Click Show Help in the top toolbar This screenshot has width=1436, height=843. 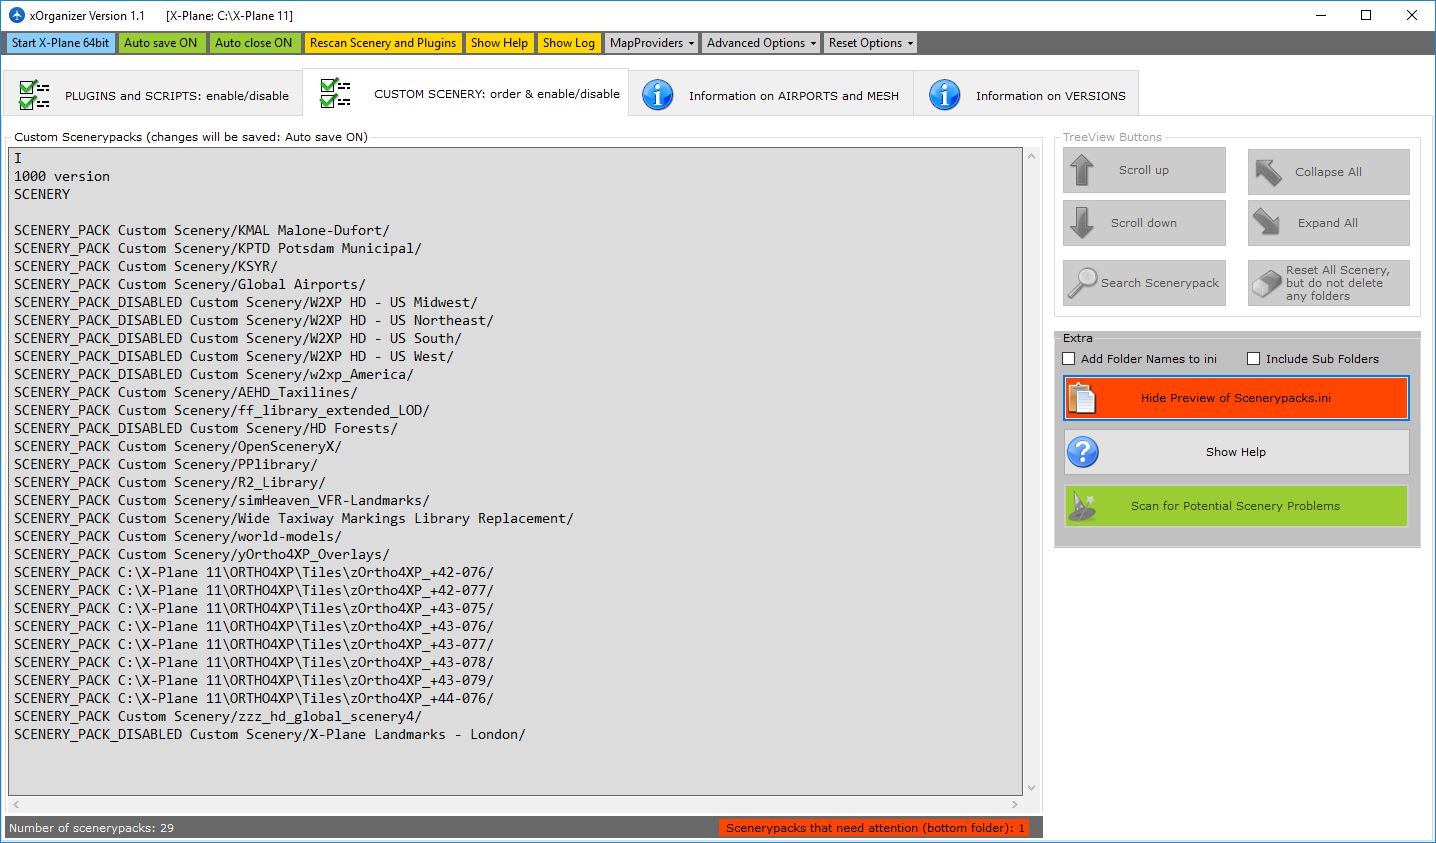pos(499,43)
